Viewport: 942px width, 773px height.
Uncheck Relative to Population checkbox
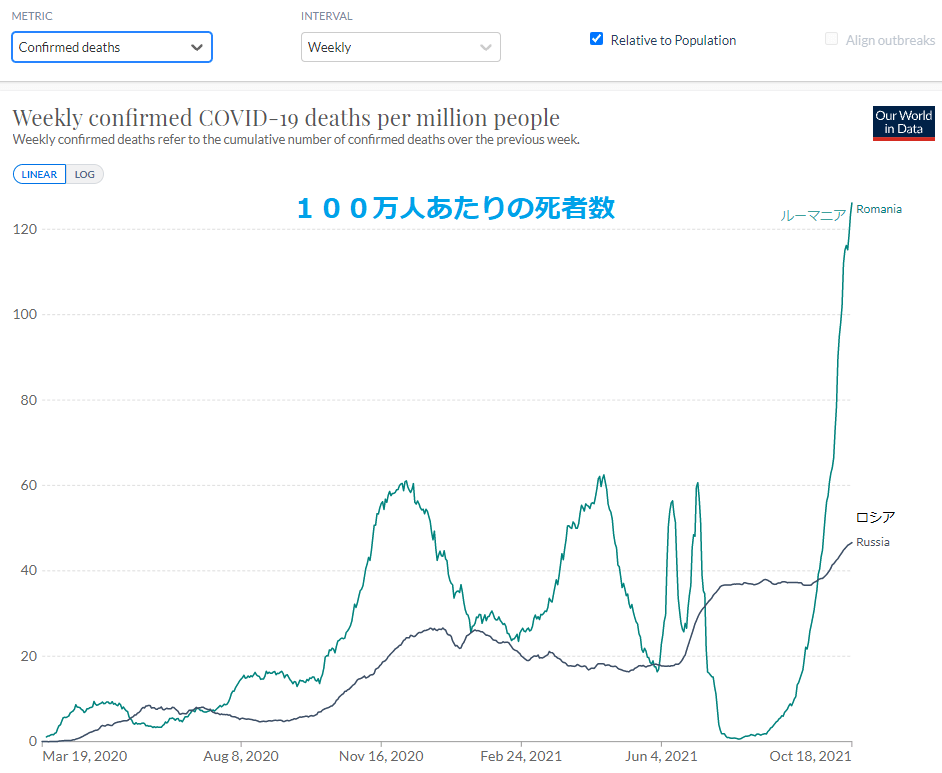[x=597, y=39]
